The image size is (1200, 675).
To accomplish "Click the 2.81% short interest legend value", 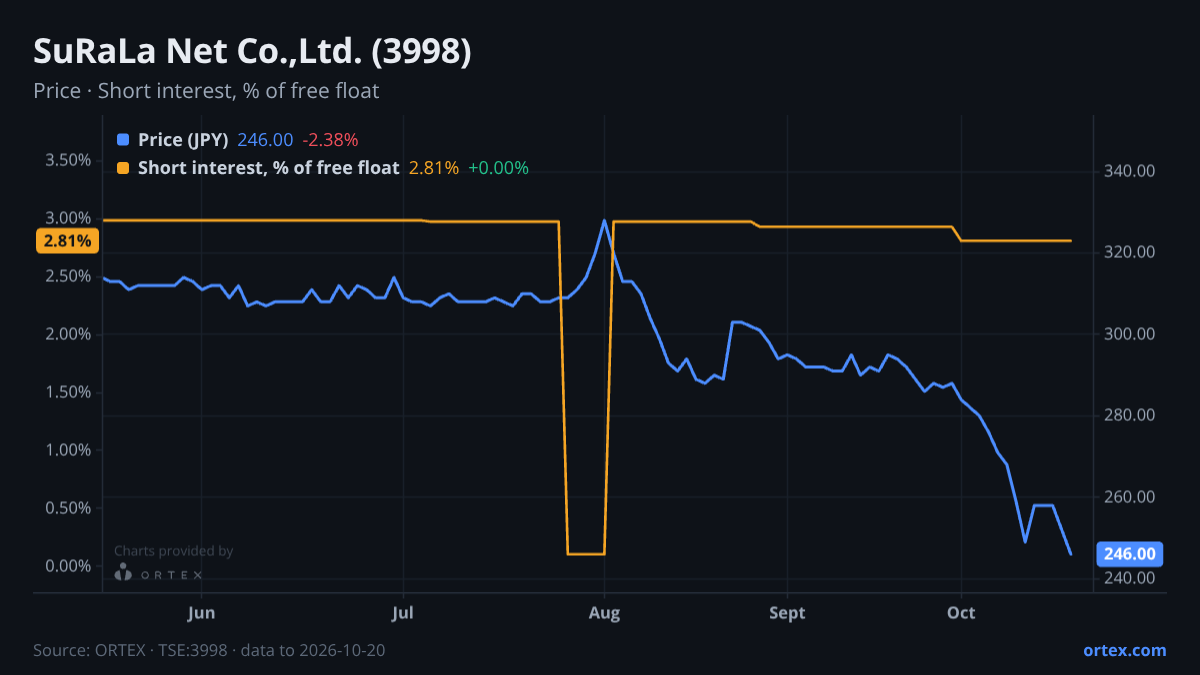I will 434,168.
